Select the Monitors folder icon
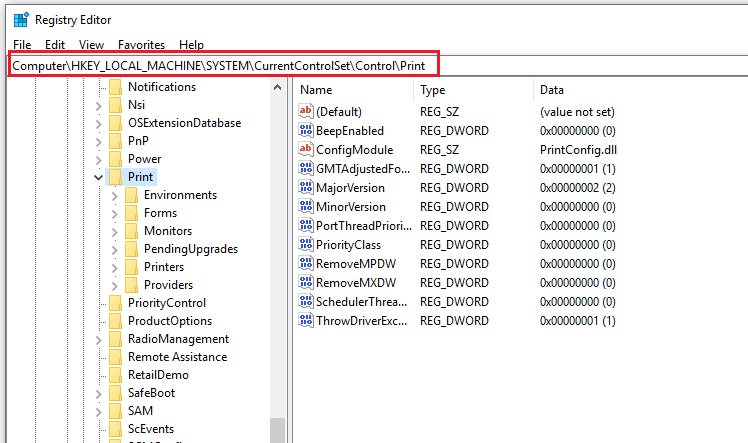This screenshot has width=748, height=443. [132, 231]
